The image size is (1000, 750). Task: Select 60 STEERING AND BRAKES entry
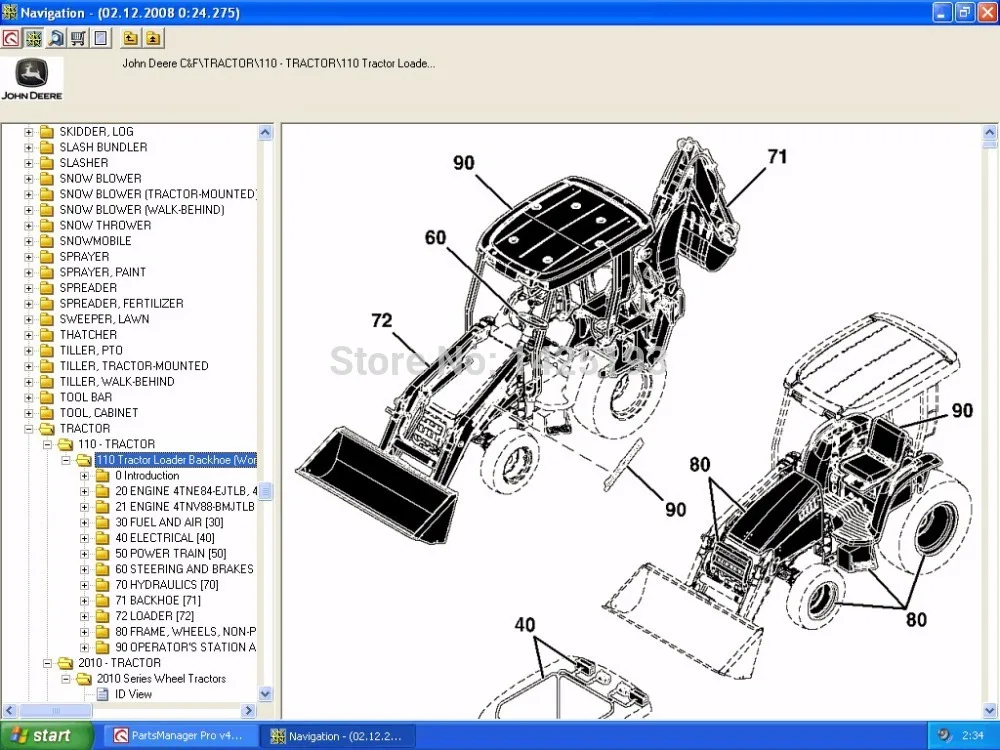coord(185,570)
